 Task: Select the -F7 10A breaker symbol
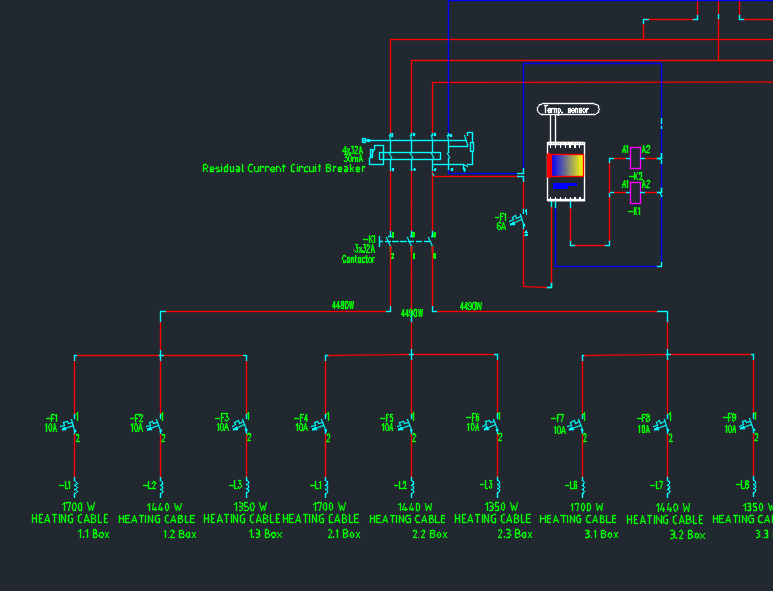pyautogui.click(x=577, y=426)
